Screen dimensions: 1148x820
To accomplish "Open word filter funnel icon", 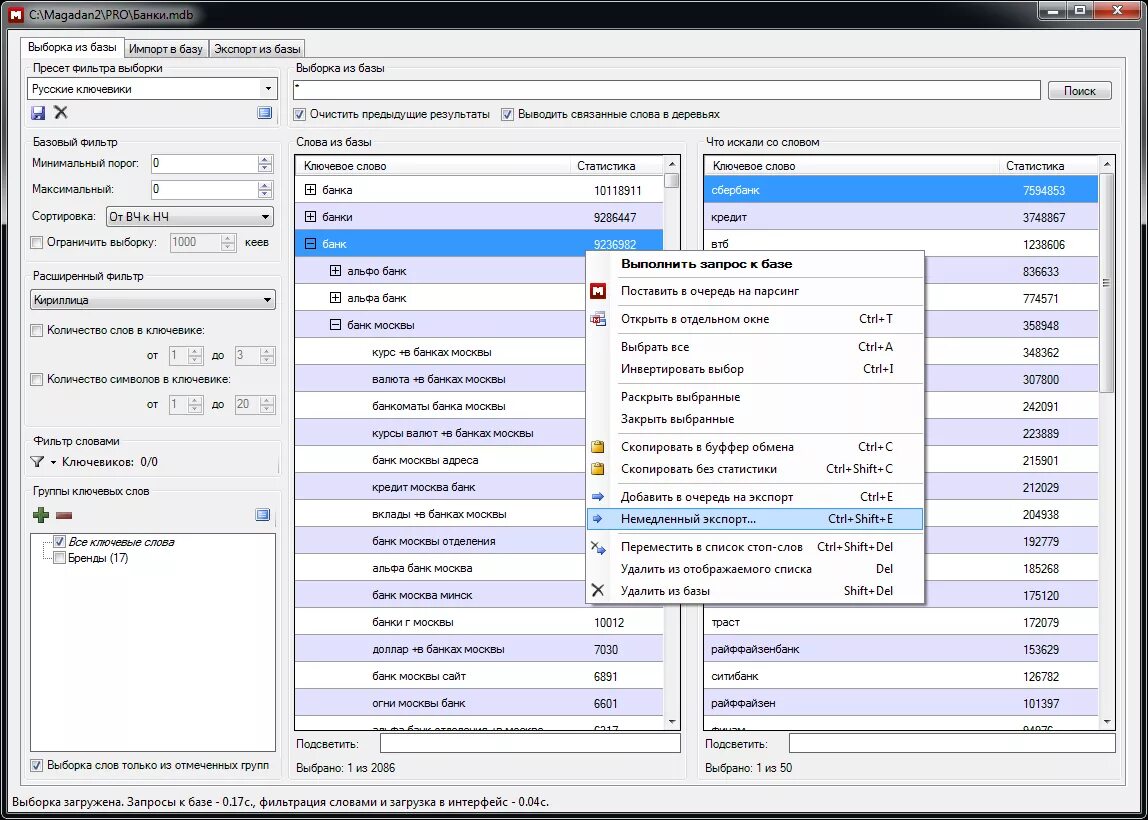I will (37, 462).
